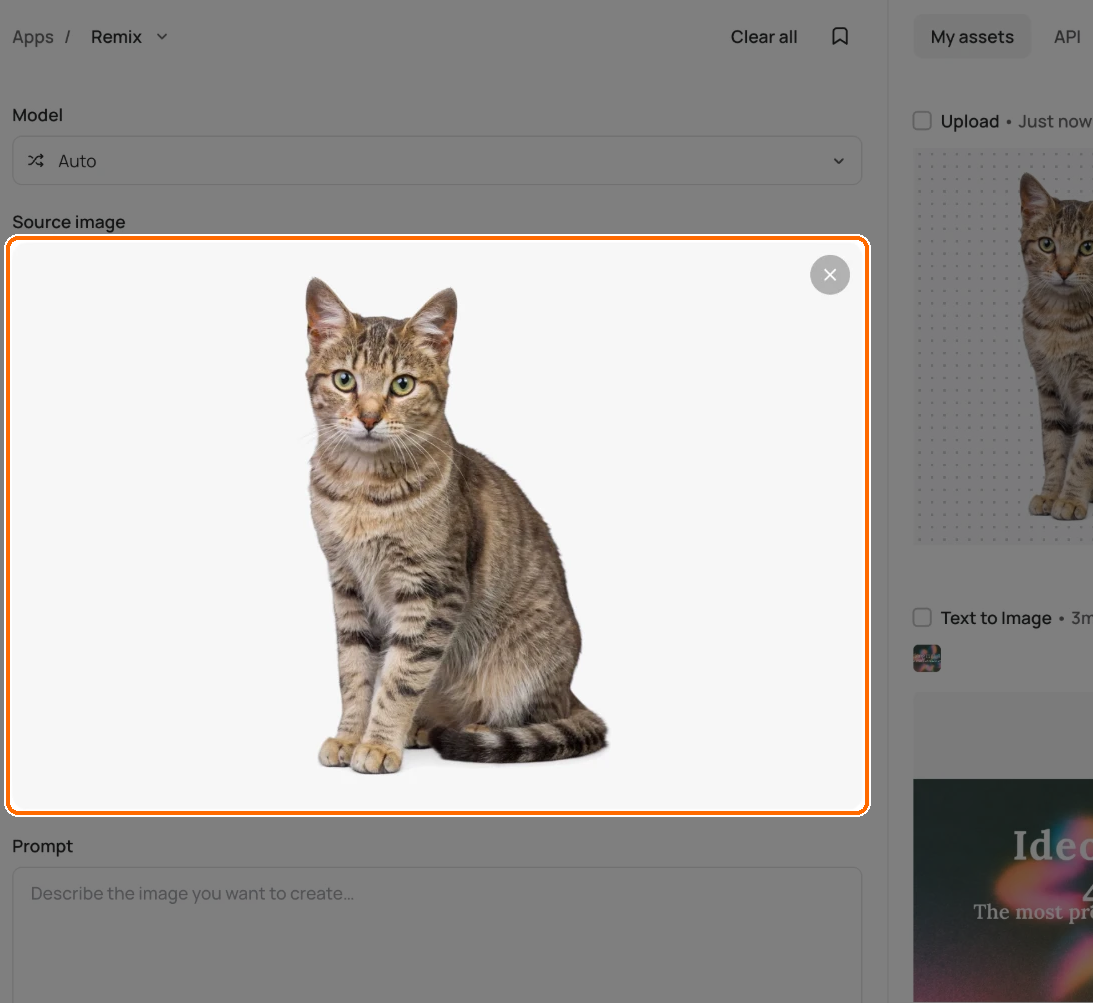
Task: Click the Prompt label
Action: pyautogui.click(x=43, y=846)
